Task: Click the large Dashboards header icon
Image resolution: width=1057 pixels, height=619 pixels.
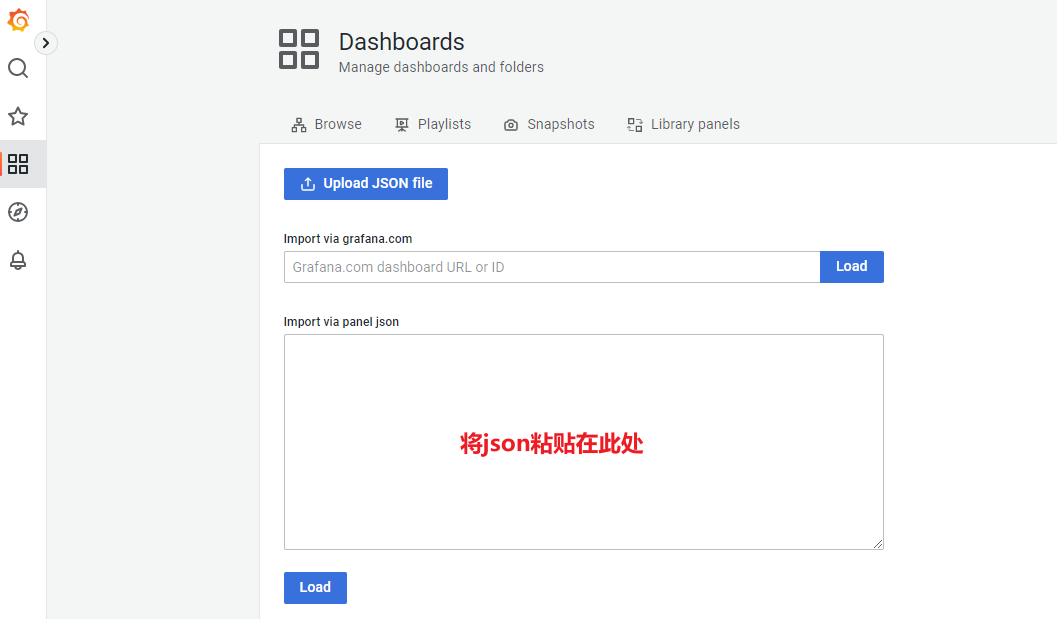Action: coord(299,49)
